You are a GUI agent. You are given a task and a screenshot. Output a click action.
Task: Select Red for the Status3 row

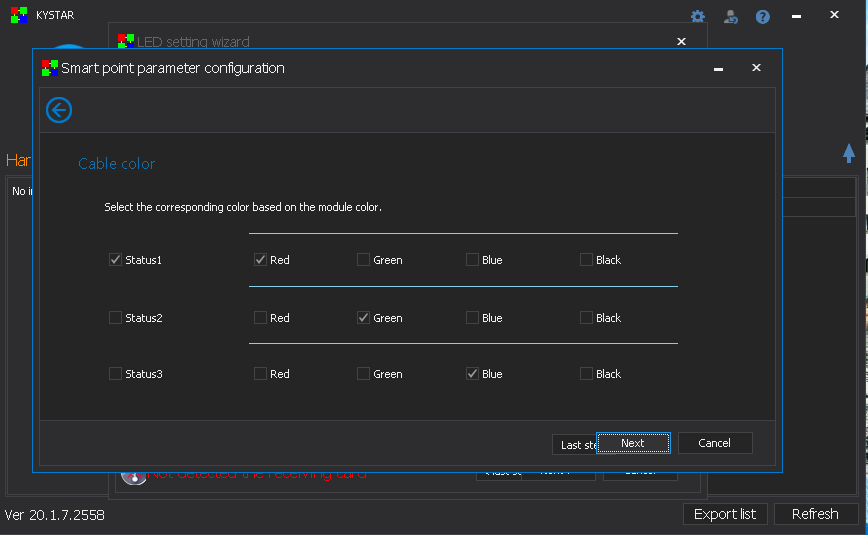click(260, 374)
